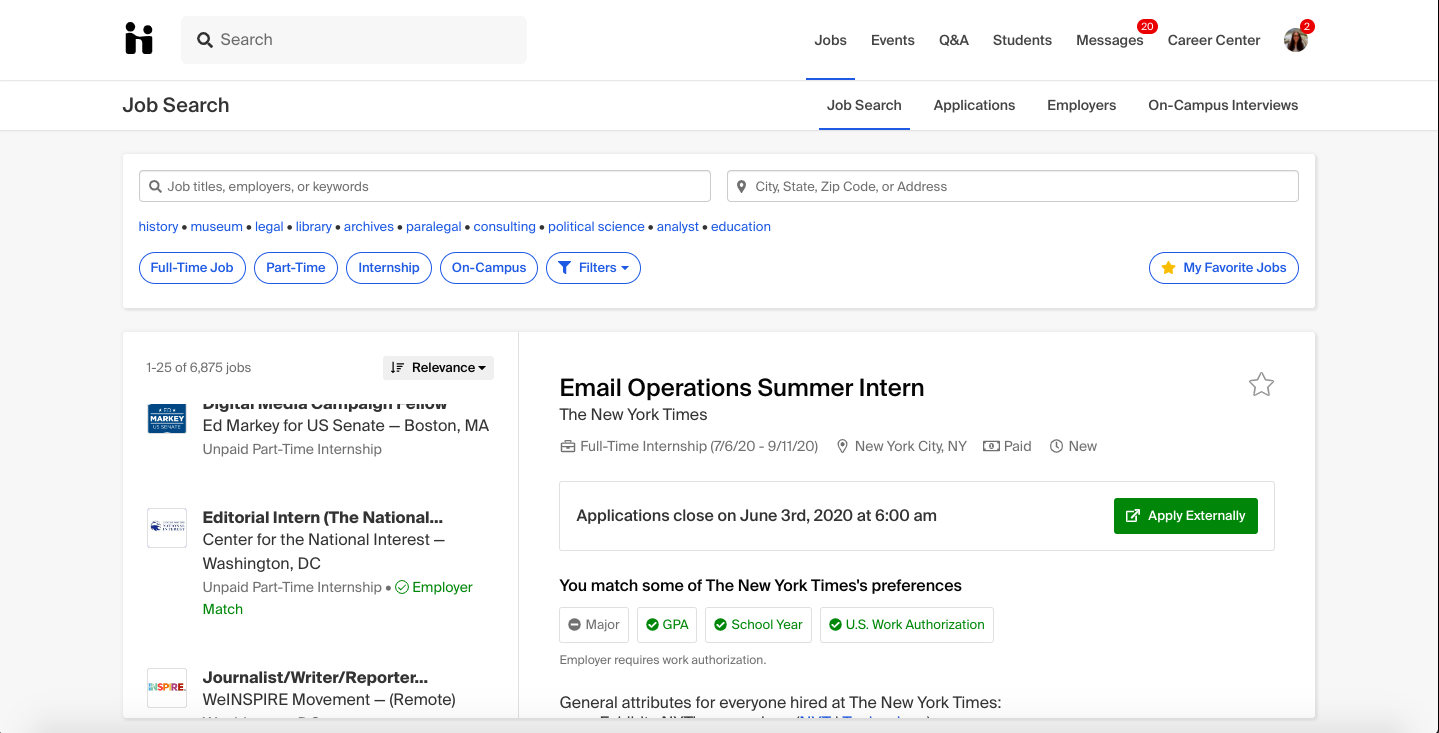Switch to the On-Campus Interviews tab
This screenshot has height=733, width=1439.
pyautogui.click(x=1223, y=105)
